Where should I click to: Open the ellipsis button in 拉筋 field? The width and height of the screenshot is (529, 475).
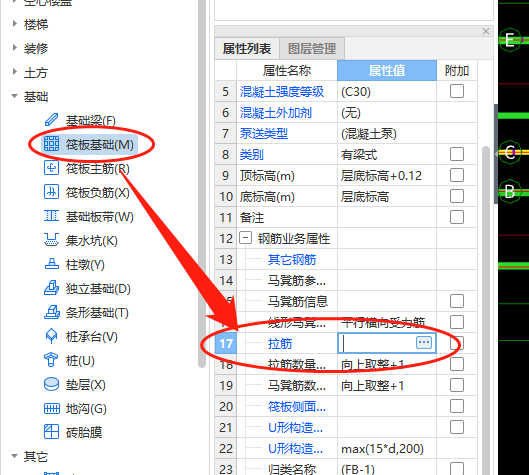424,343
